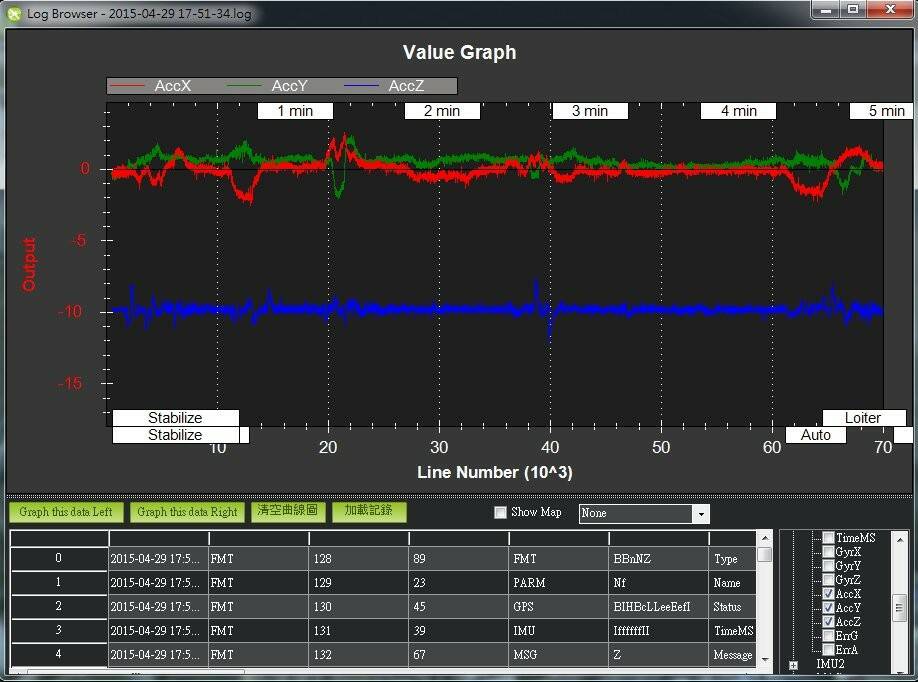
Task: Click the red Output axis label
Action: (x=29, y=264)
